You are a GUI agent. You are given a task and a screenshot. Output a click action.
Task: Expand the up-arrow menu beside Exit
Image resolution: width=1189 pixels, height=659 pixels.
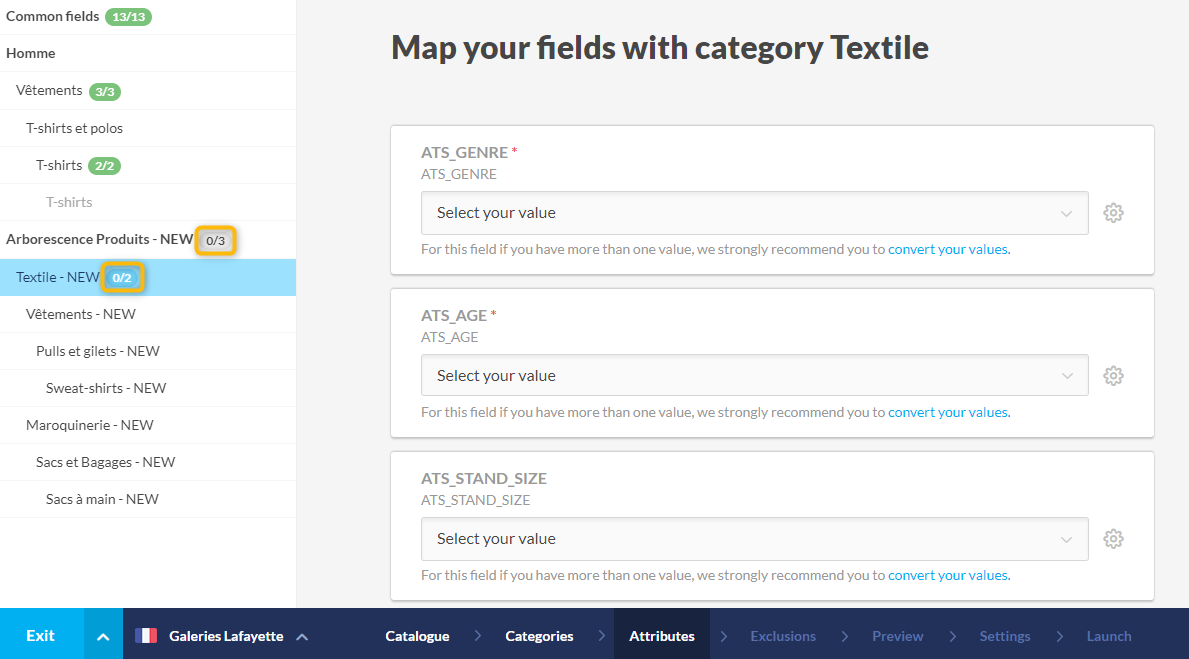coord(103,636)
